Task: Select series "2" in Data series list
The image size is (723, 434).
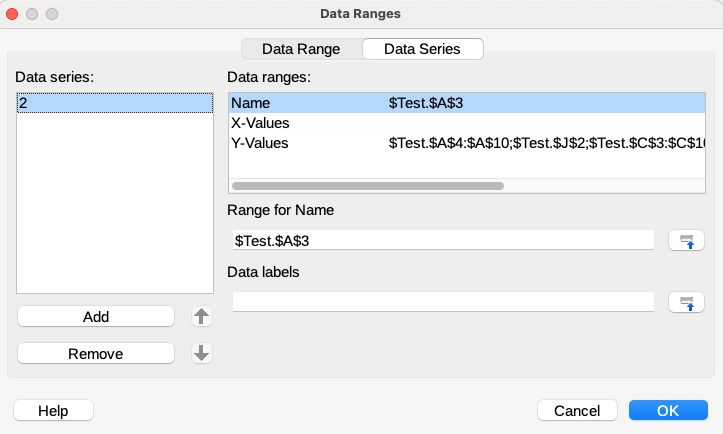Action: [115, 103]
